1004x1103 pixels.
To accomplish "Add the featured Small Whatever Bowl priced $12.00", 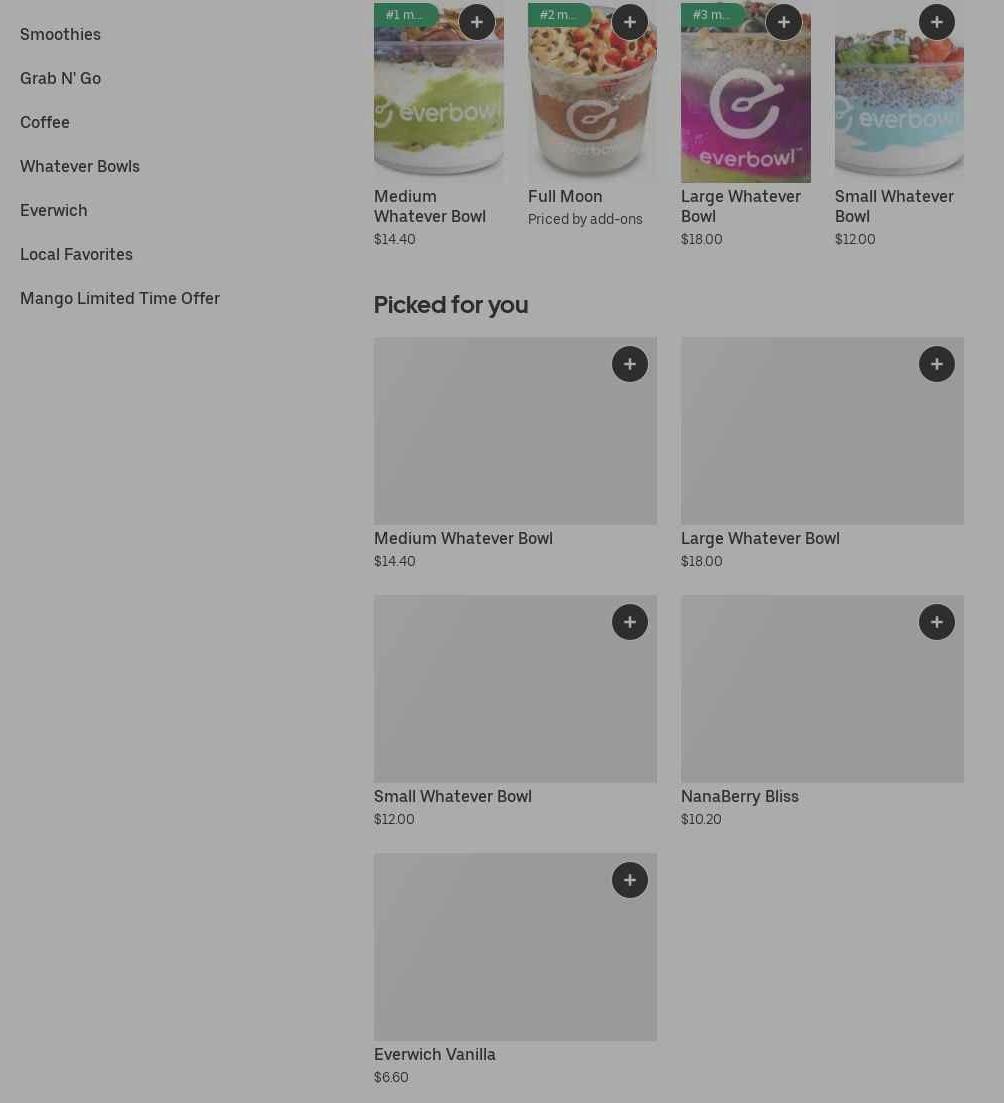I will (x=937, y=22).
